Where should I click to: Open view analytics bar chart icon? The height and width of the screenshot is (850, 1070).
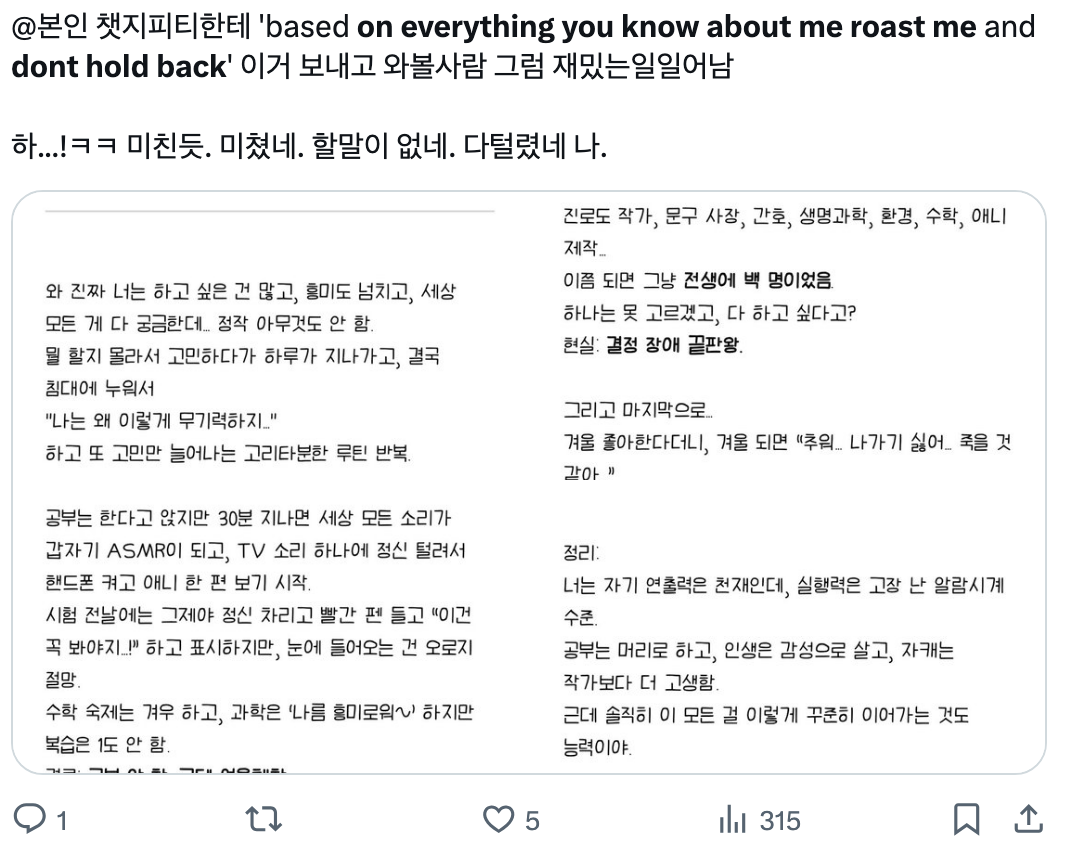732,819
